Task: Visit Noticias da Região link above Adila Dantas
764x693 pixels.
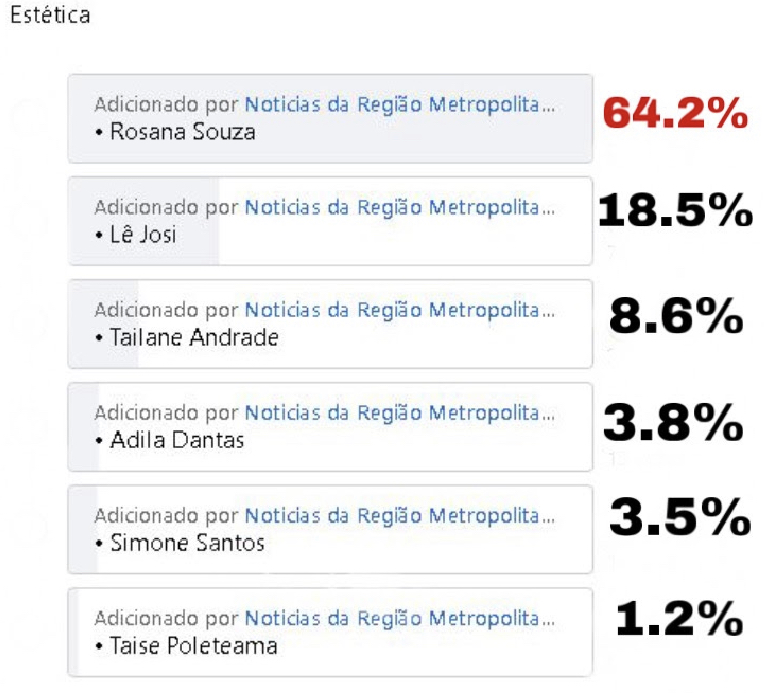Action: 400,412
